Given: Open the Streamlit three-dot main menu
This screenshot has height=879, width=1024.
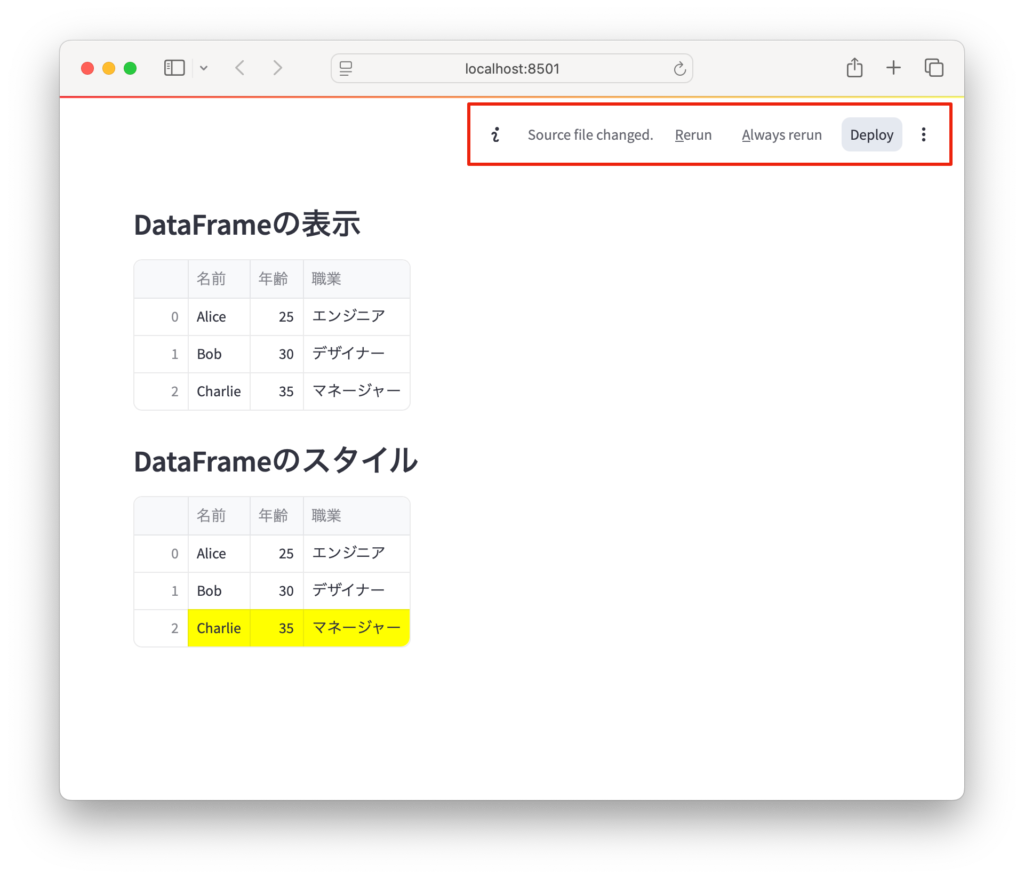Looking at the screenshot, I should point(923,135).
